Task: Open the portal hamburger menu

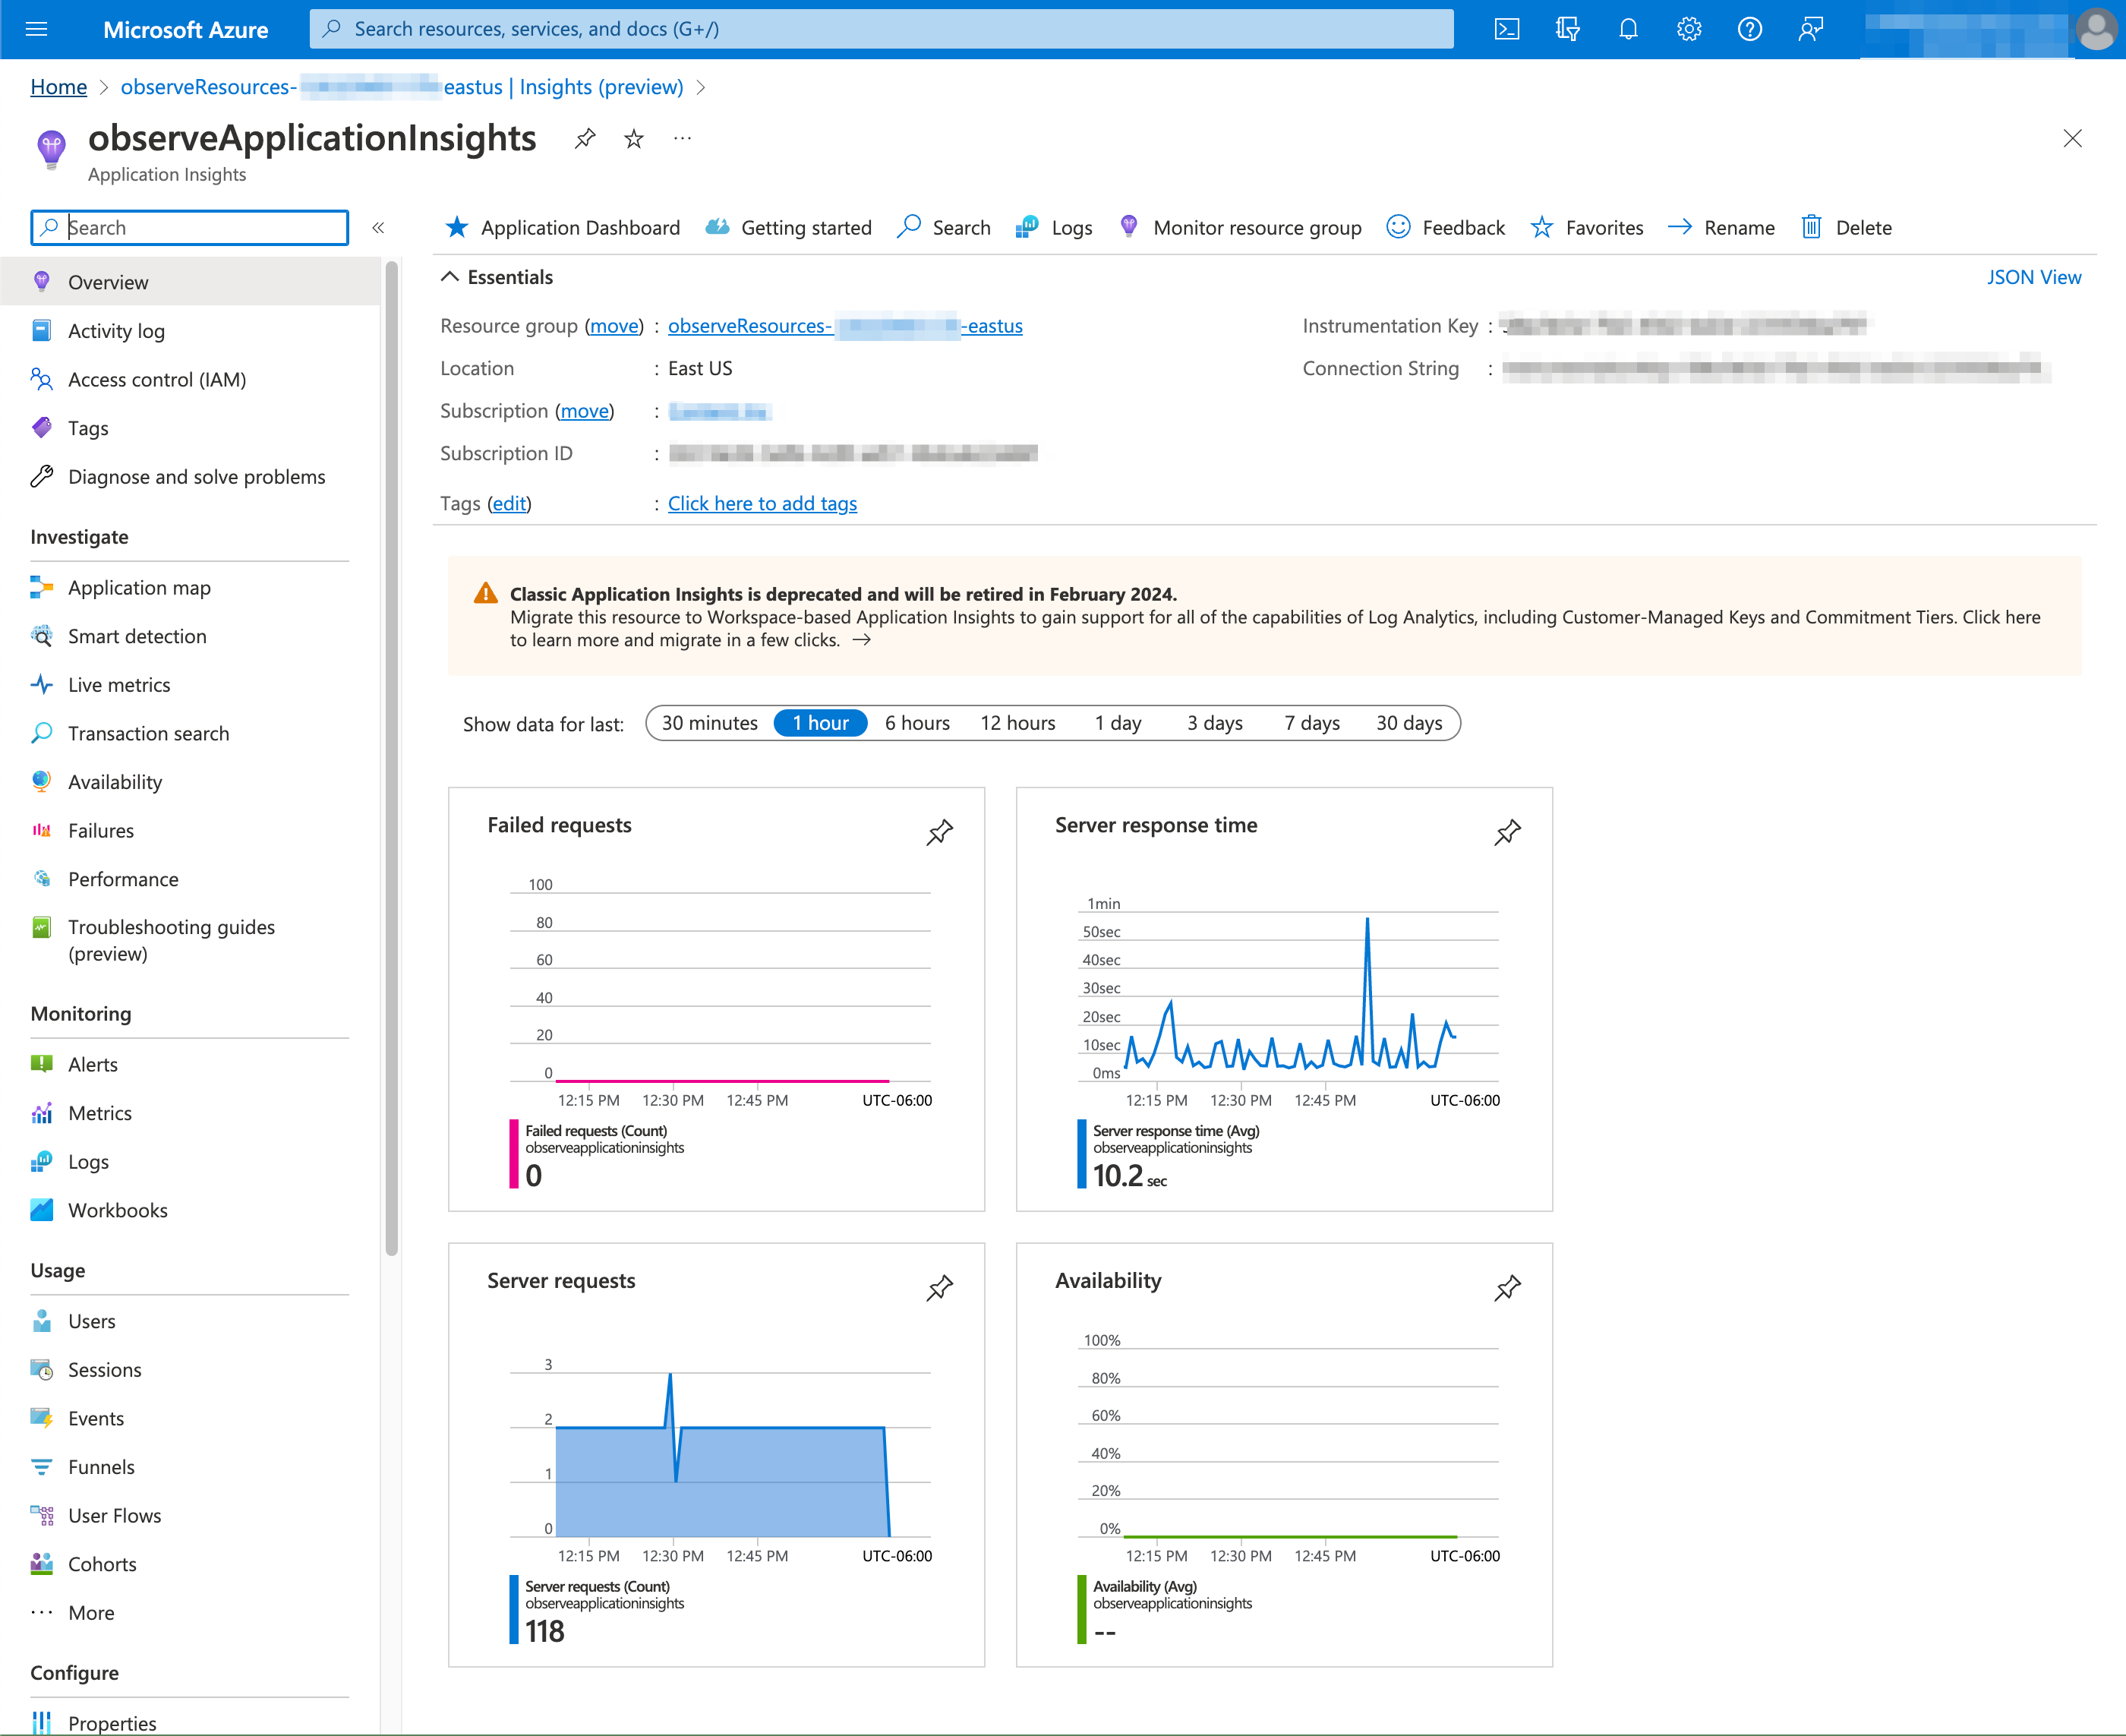Action: click(37, 29)
